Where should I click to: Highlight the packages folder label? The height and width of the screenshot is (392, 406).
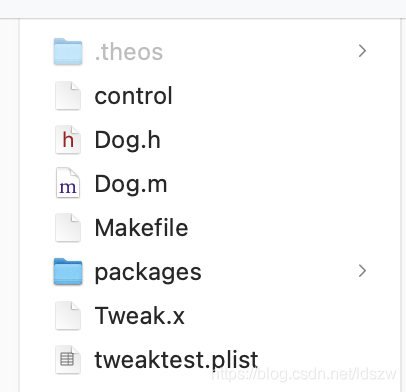[148, 273]
